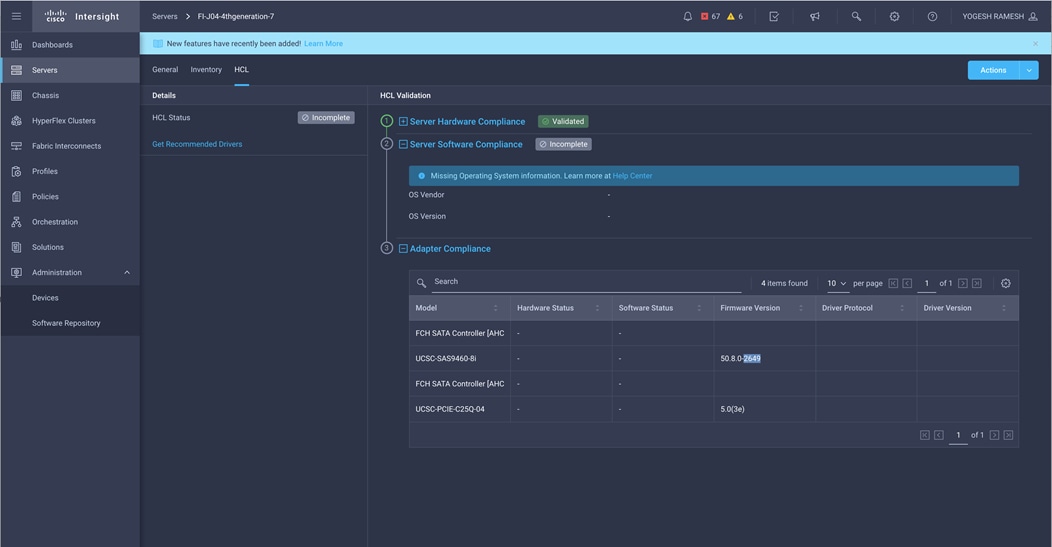Follow the Learn More banner link

point(323,44)
